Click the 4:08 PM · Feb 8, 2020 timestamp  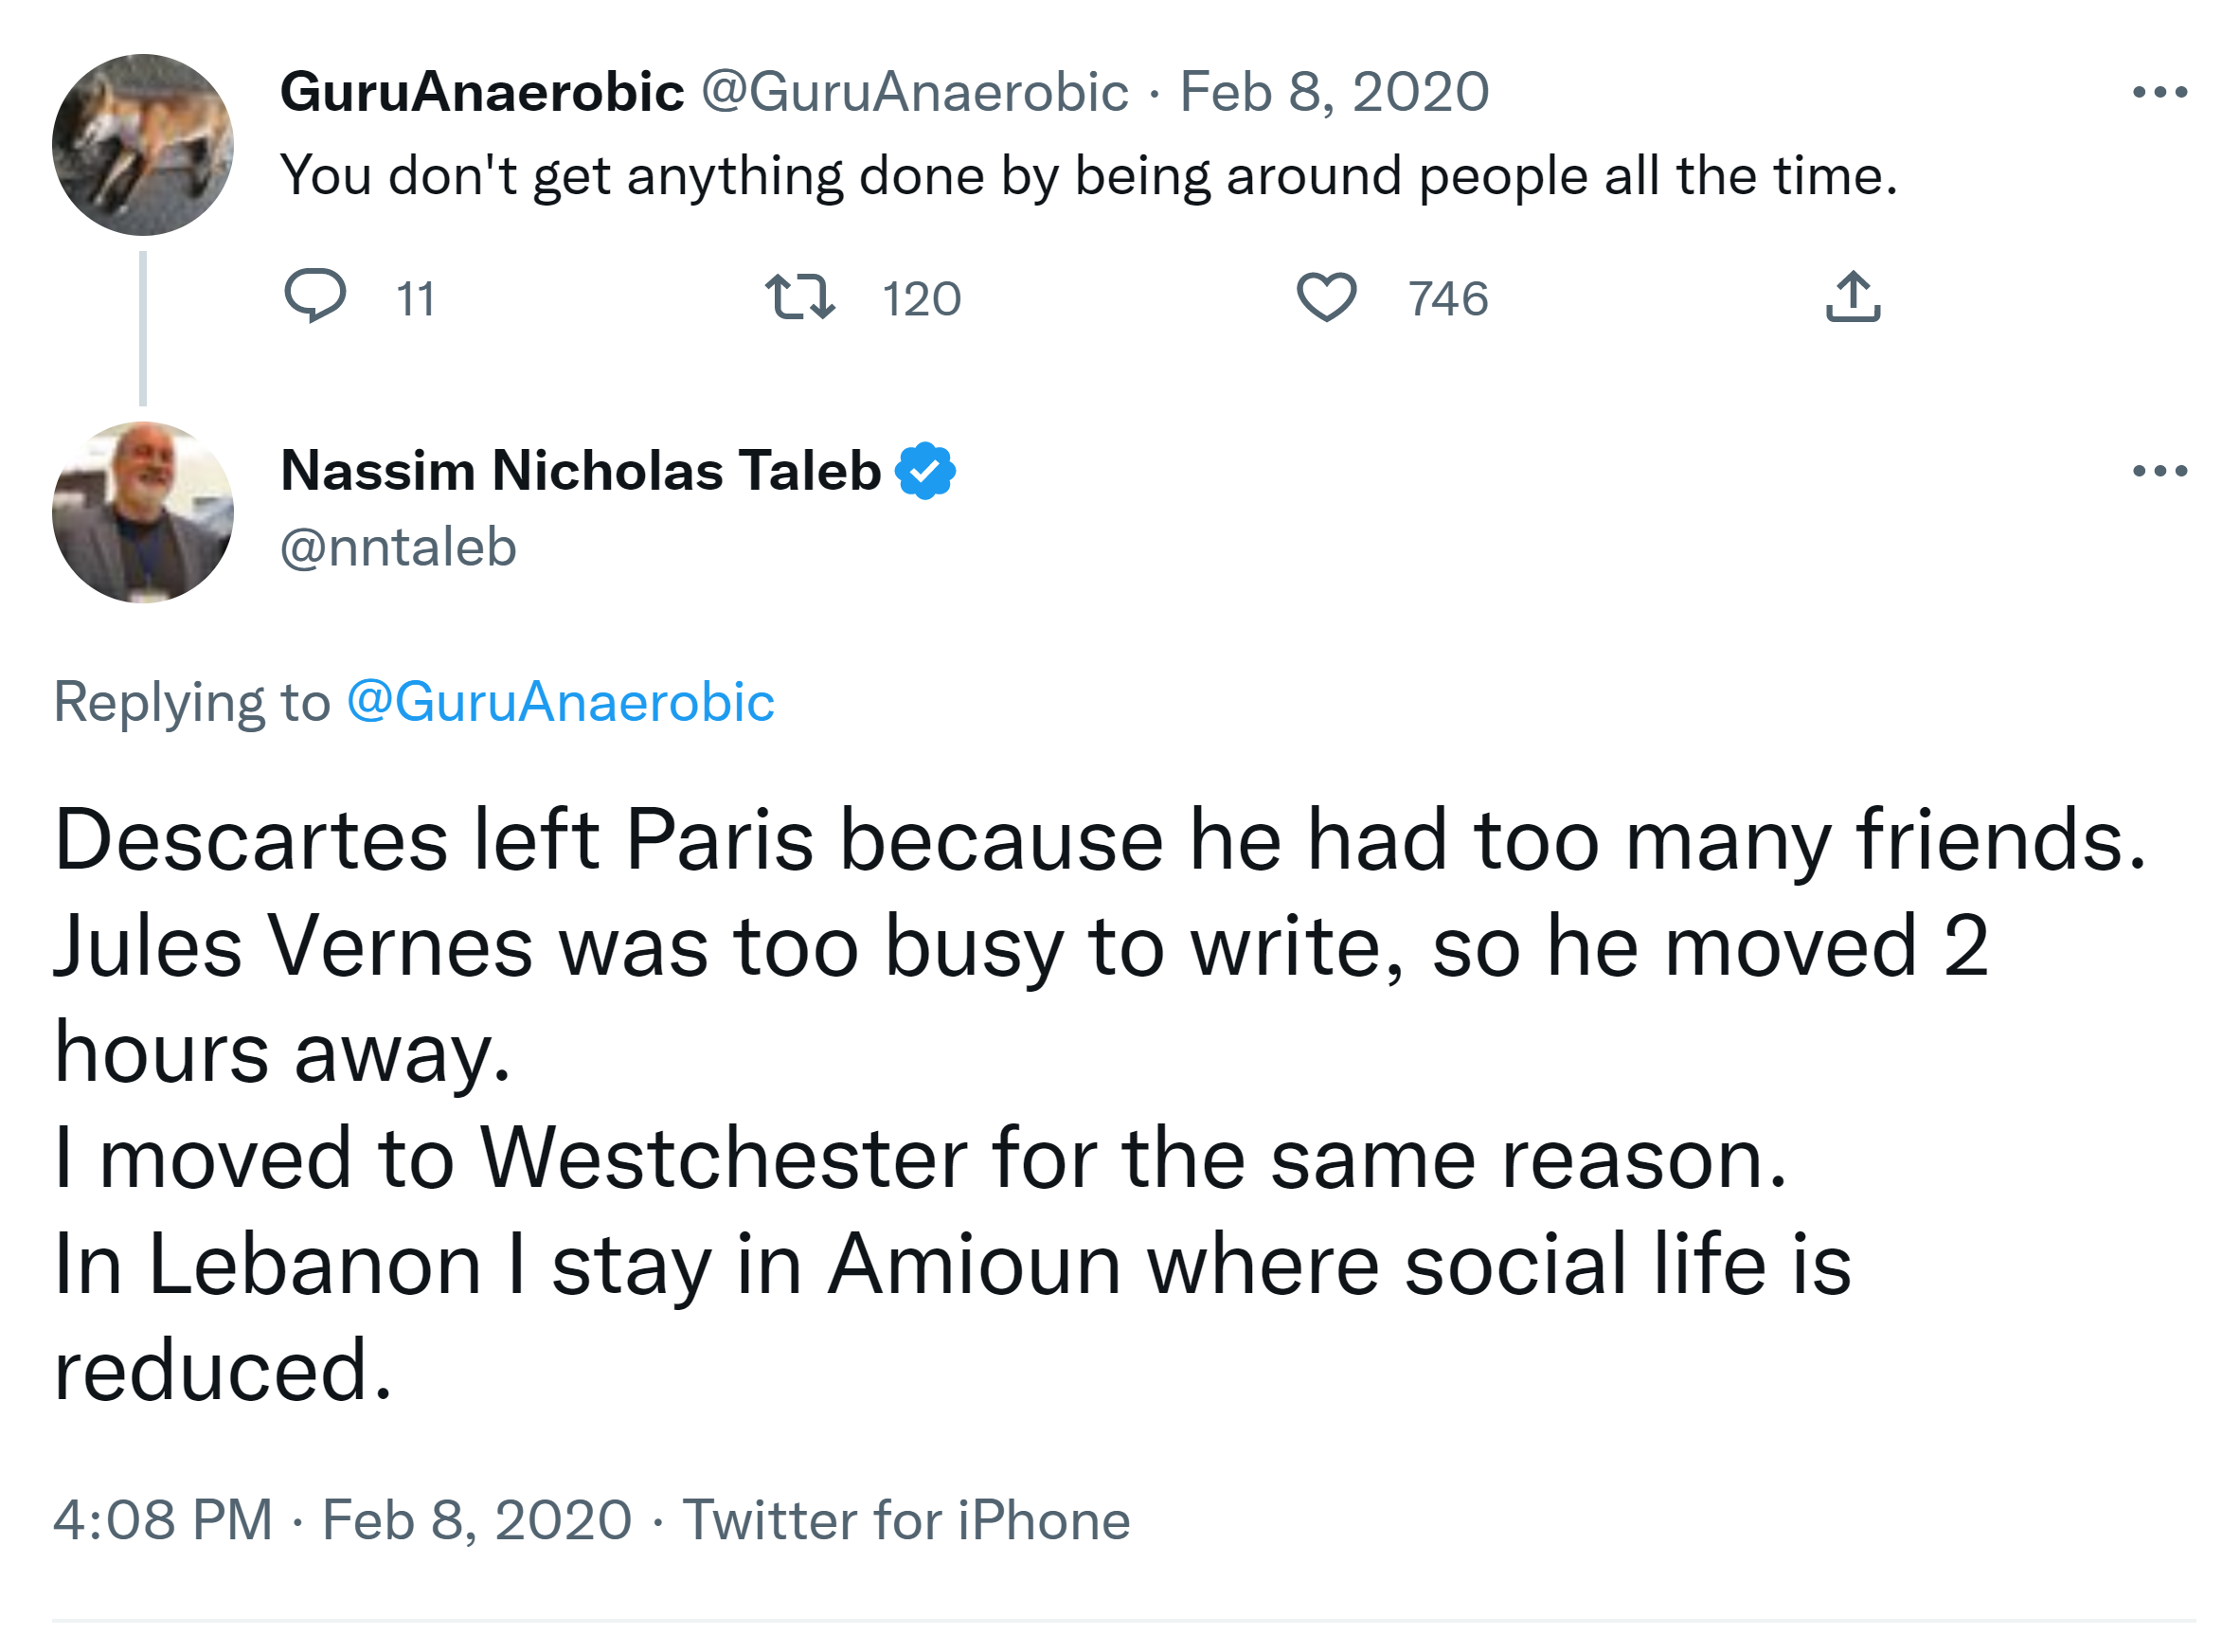coord(342,1521)
